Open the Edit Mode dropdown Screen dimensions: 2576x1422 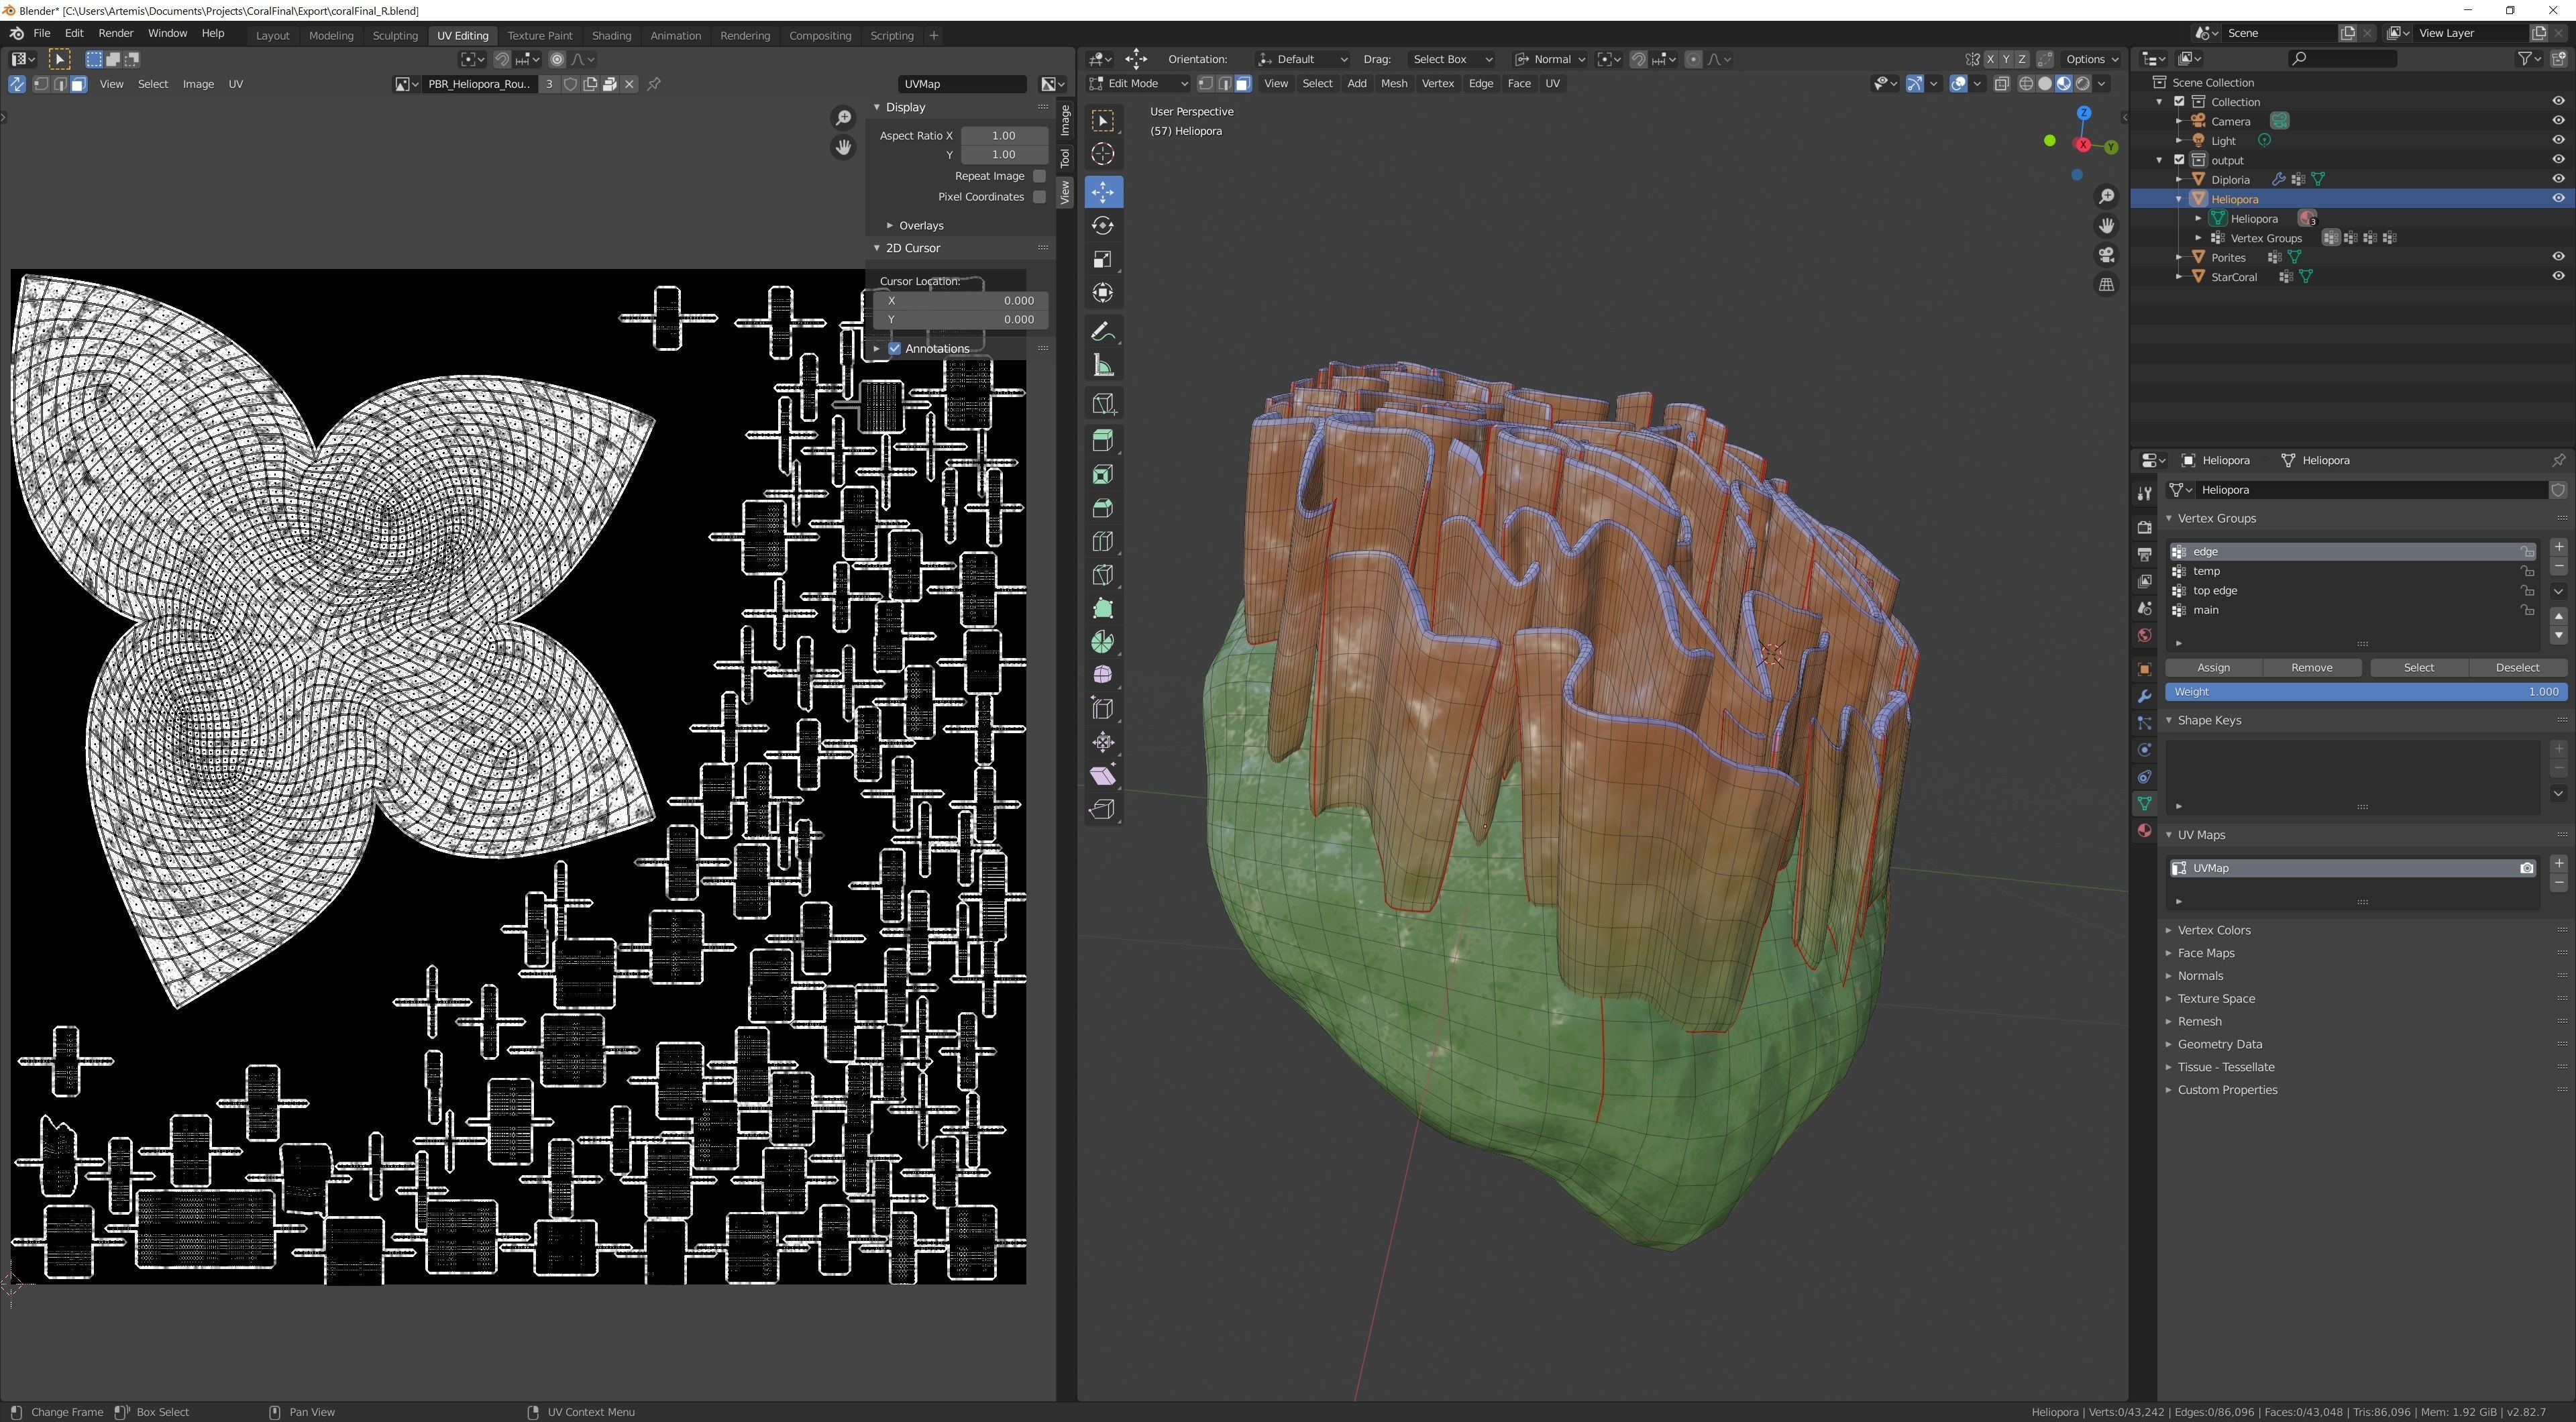(1138, 84)
